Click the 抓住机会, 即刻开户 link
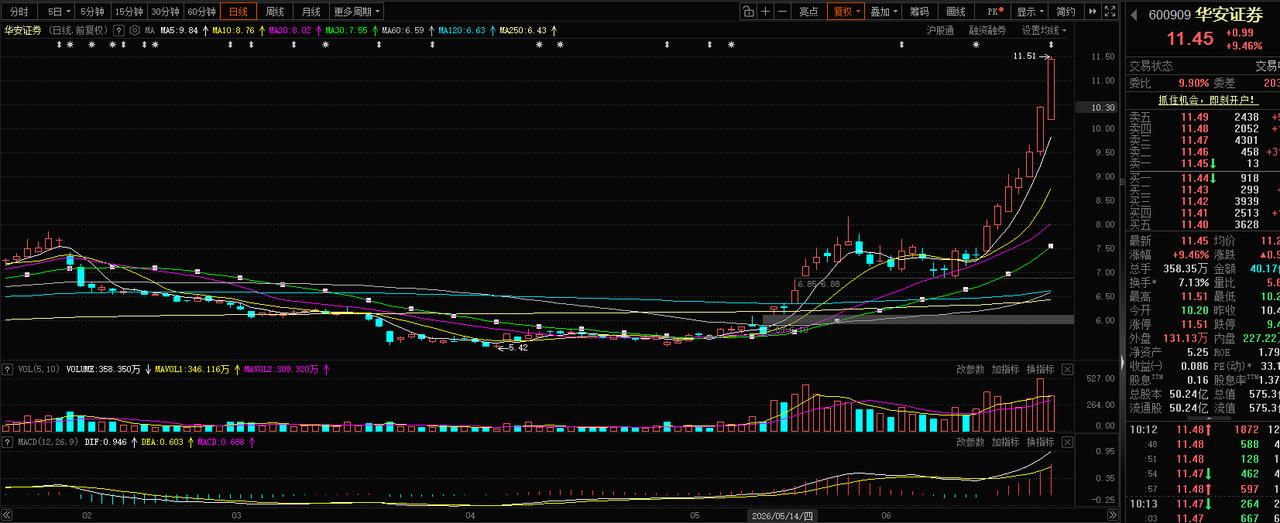Viewport: 1280px width, 523px height. pos(1207,100)
